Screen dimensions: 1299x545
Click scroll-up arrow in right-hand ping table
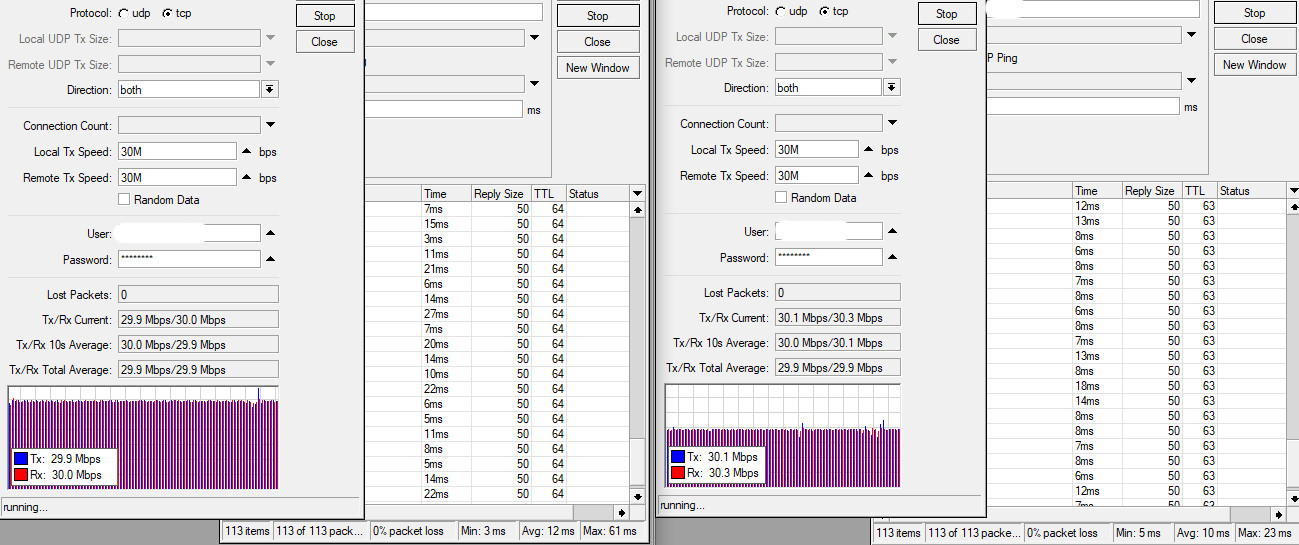click(x=1292, y=207)
